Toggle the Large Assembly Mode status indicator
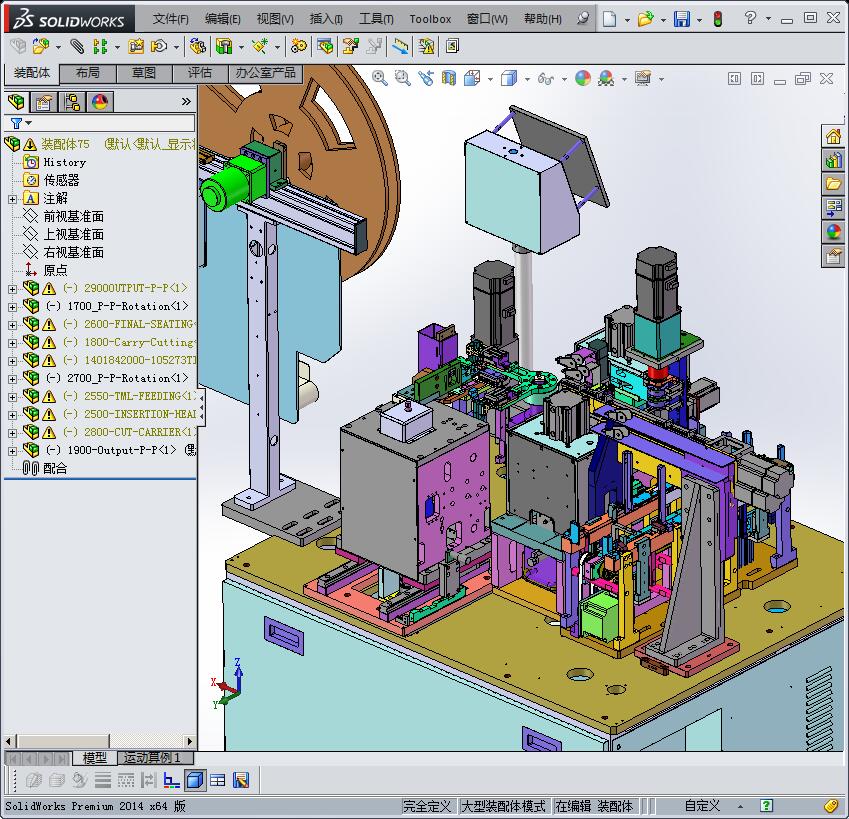 click(502, 806)
